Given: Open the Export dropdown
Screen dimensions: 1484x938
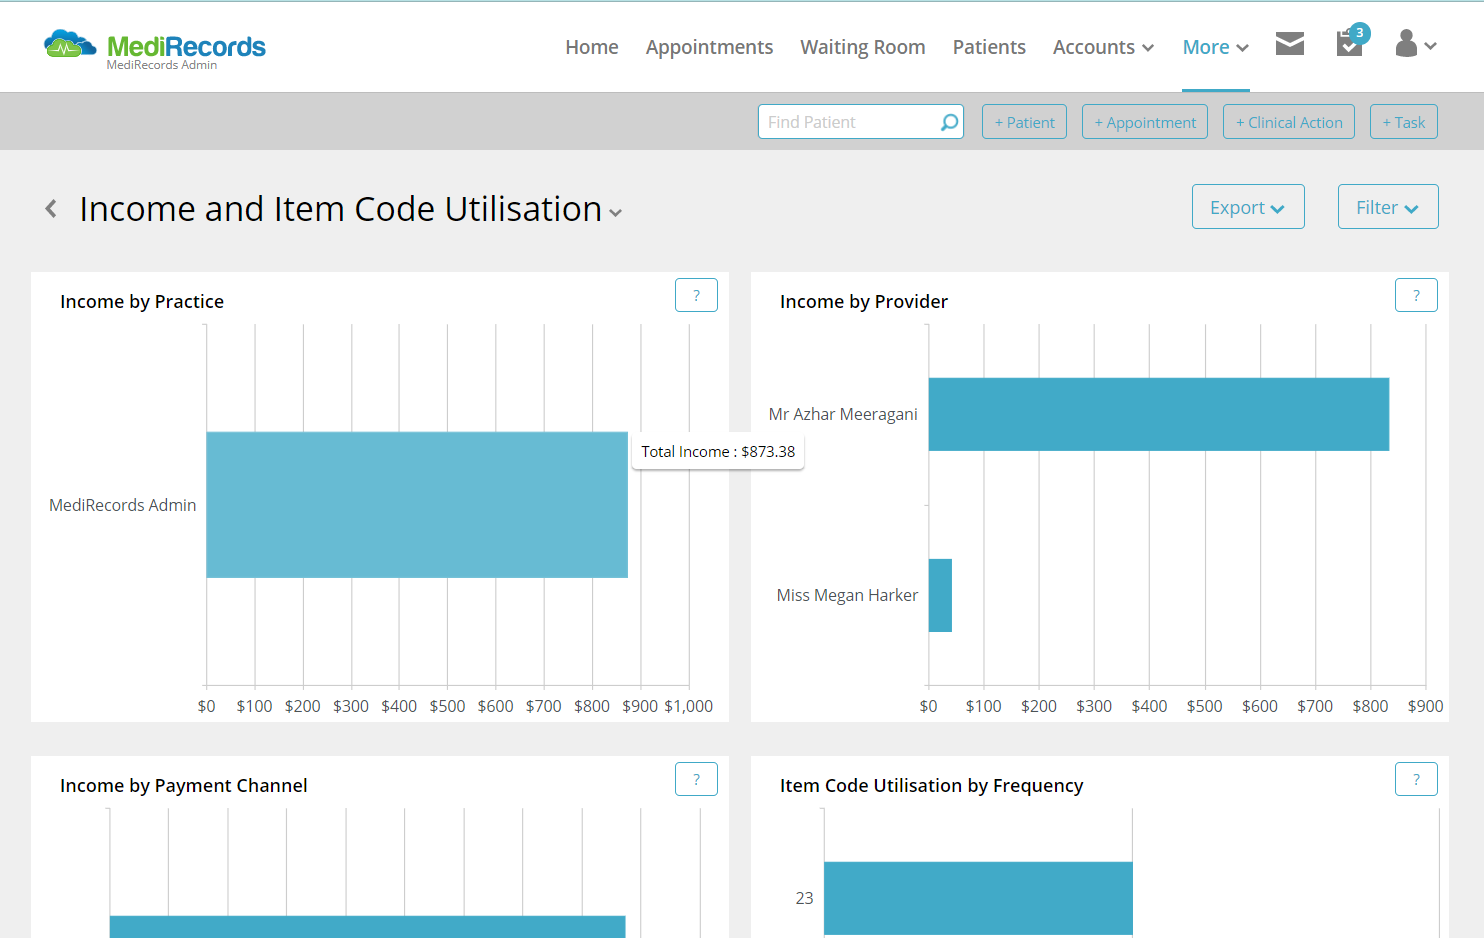Looking at the screenshot, I should 1248,207.
